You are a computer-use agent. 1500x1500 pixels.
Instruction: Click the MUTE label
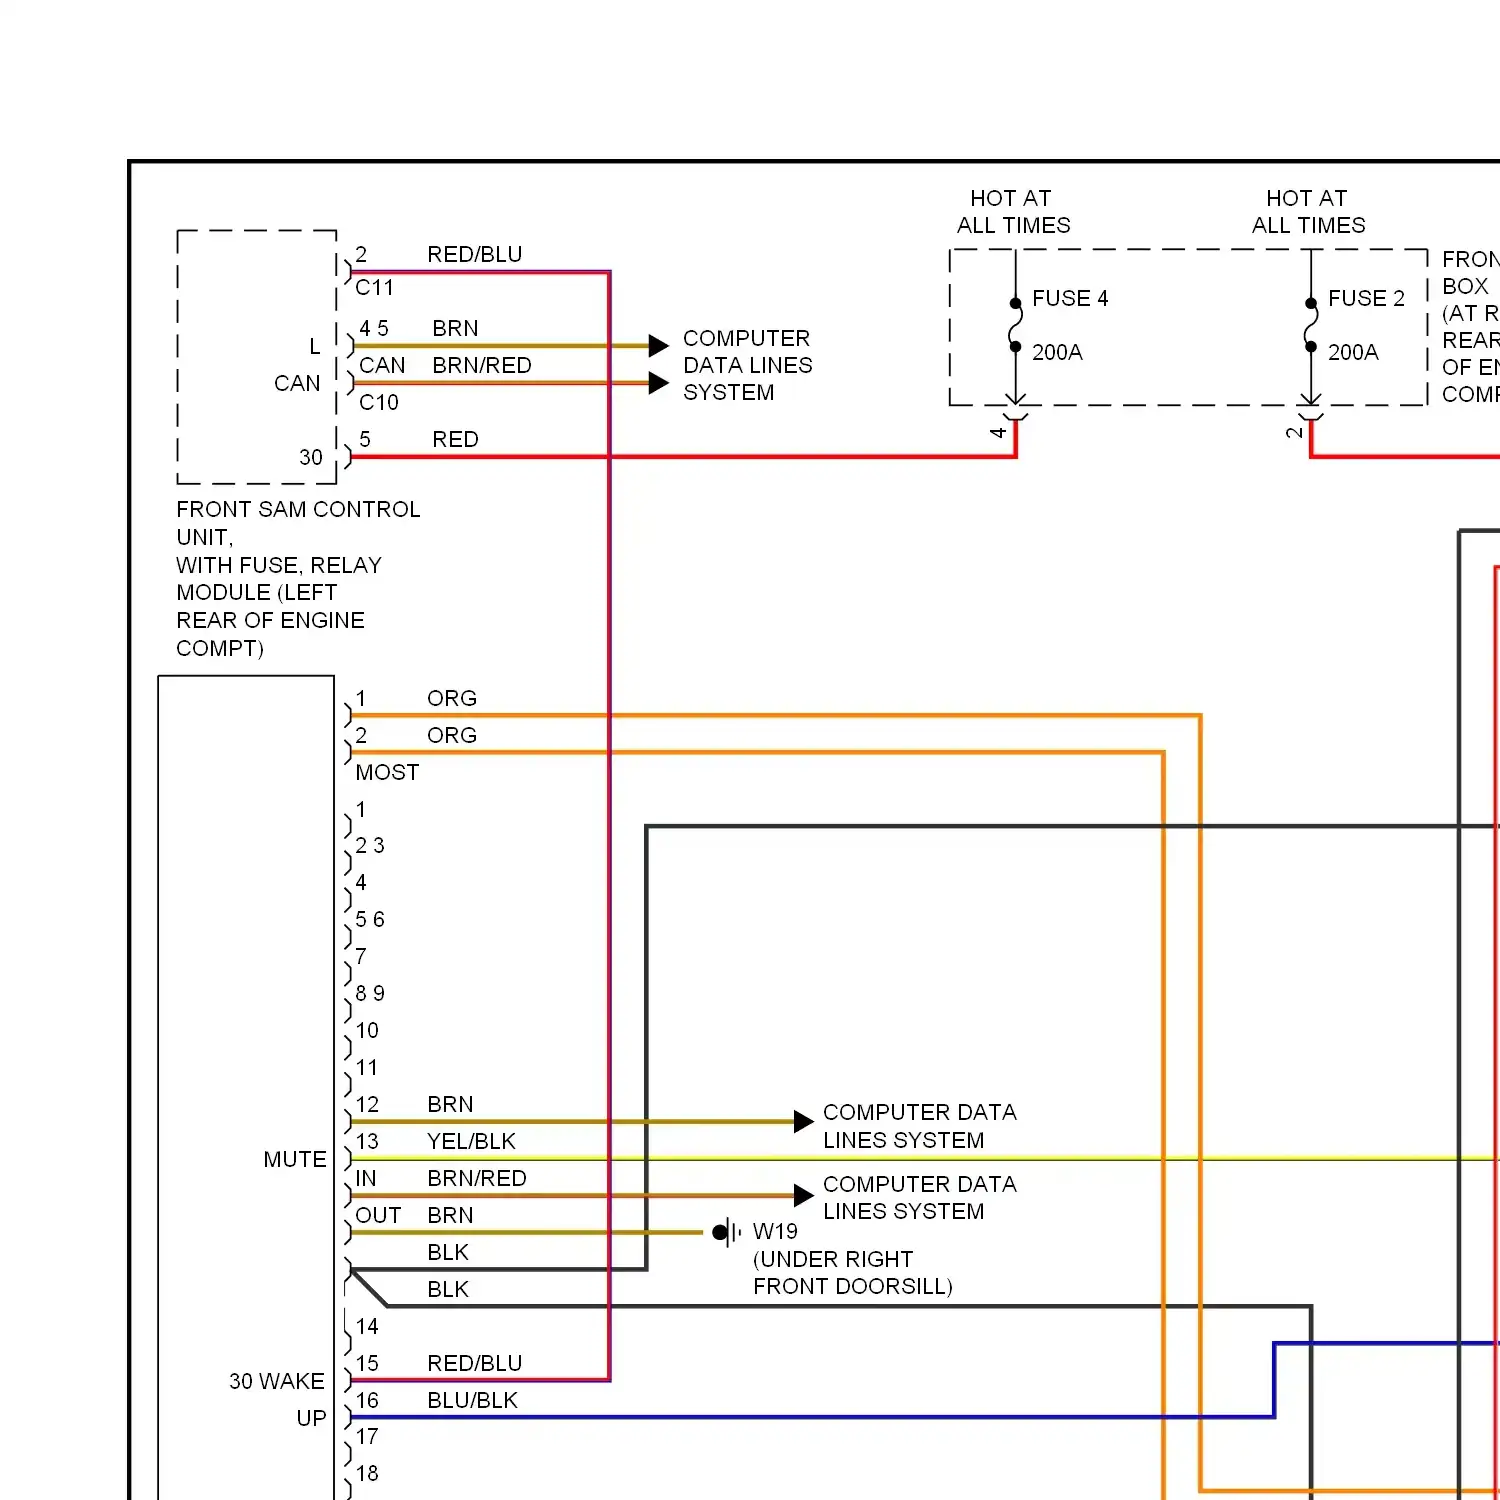[x=295, y=1159]
